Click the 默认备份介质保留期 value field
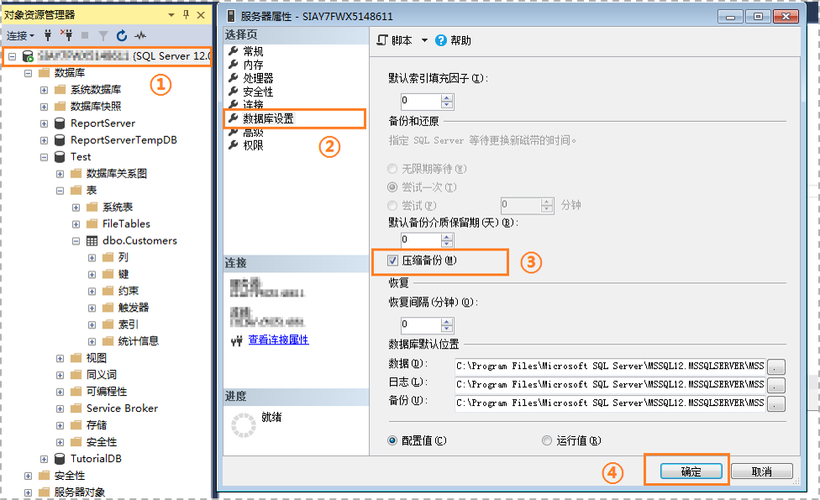This screenshot has height=500, width=820. (421, 240)
